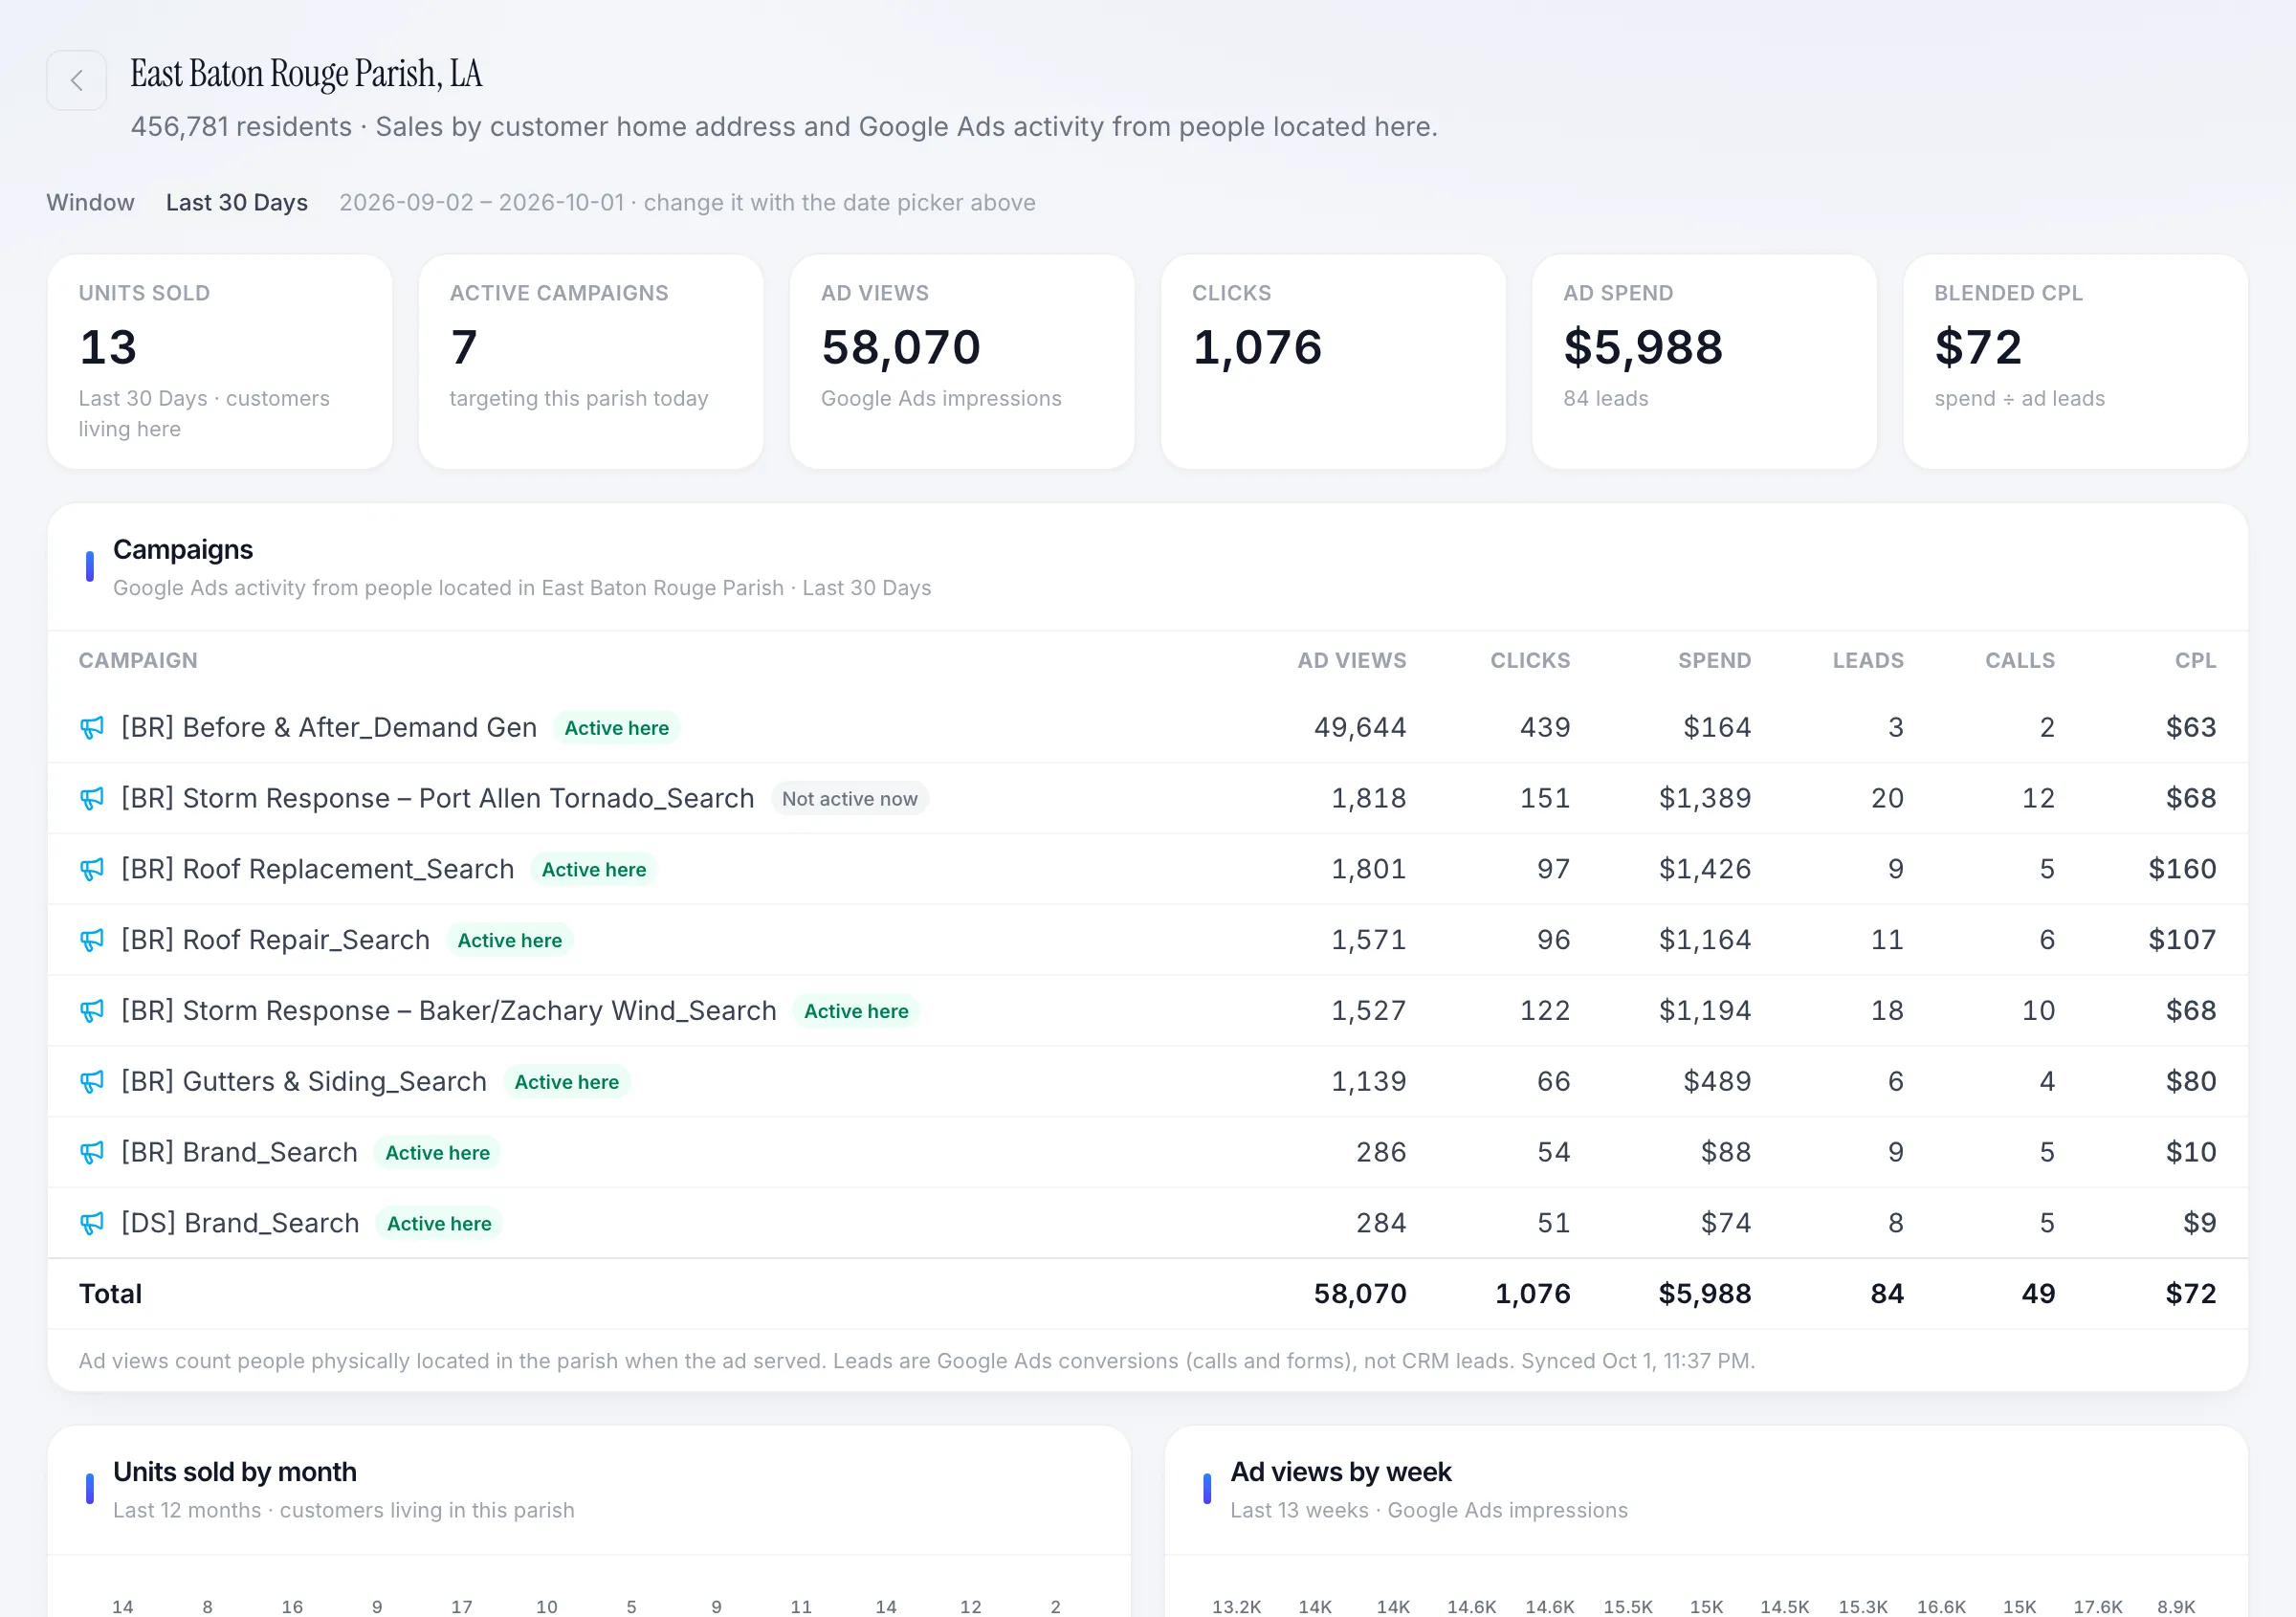This screenshot has width=2296, height=1617.
Task: Click the 49,644 ad views value
Action: pyautogui.click(x=1360, y=728)
